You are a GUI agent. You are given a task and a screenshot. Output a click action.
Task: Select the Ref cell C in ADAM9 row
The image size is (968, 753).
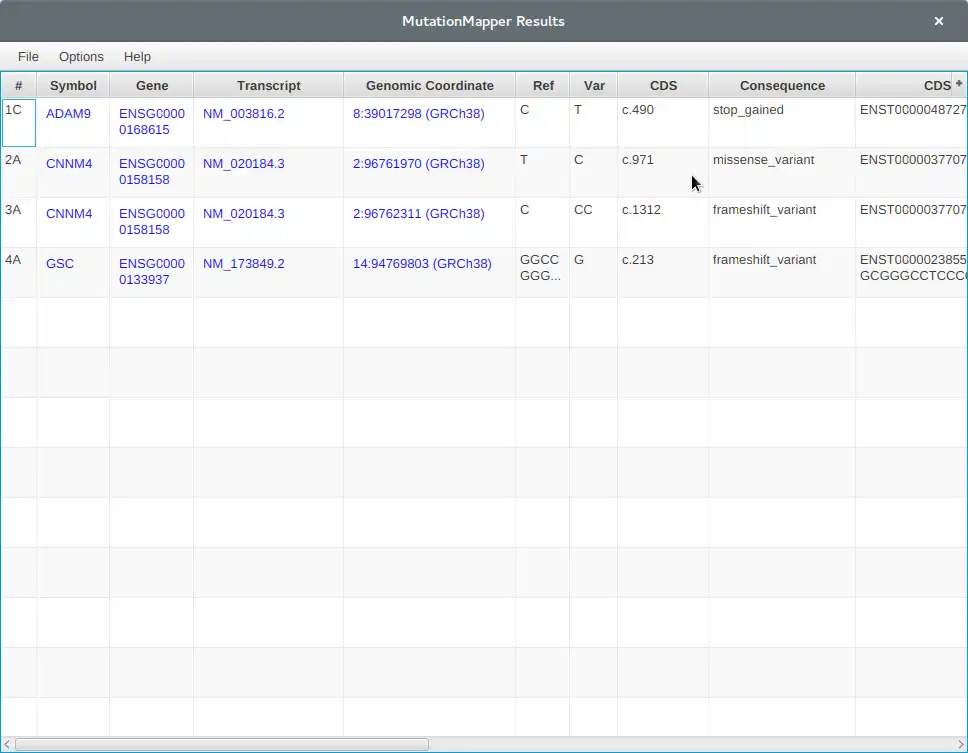coord(542,123)
